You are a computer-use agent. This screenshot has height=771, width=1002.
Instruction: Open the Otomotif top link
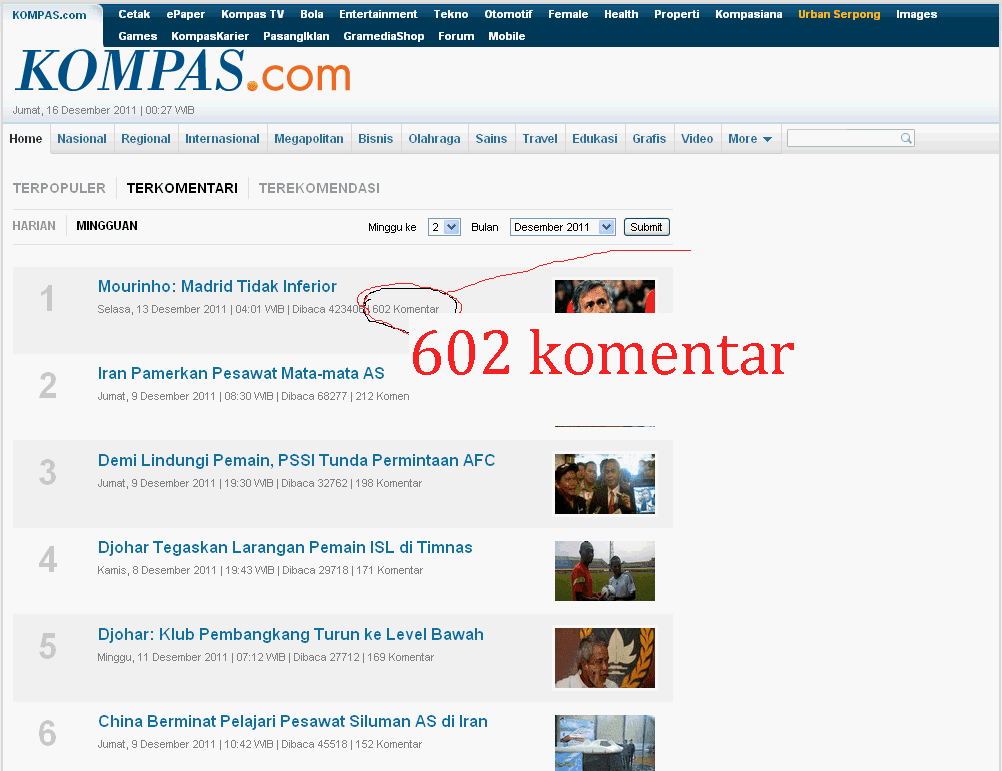(509, 14)
